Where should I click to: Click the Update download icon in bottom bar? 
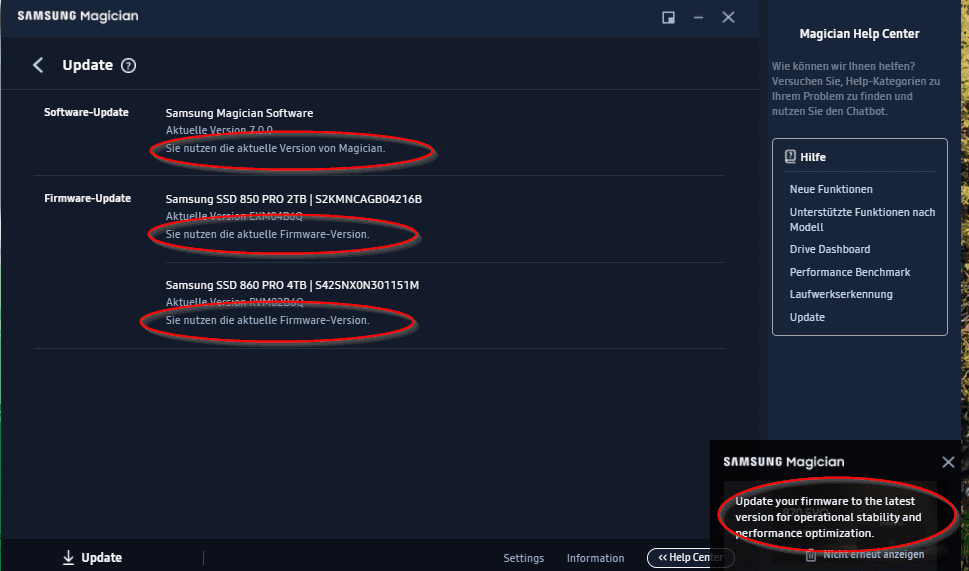coord(68,557)
